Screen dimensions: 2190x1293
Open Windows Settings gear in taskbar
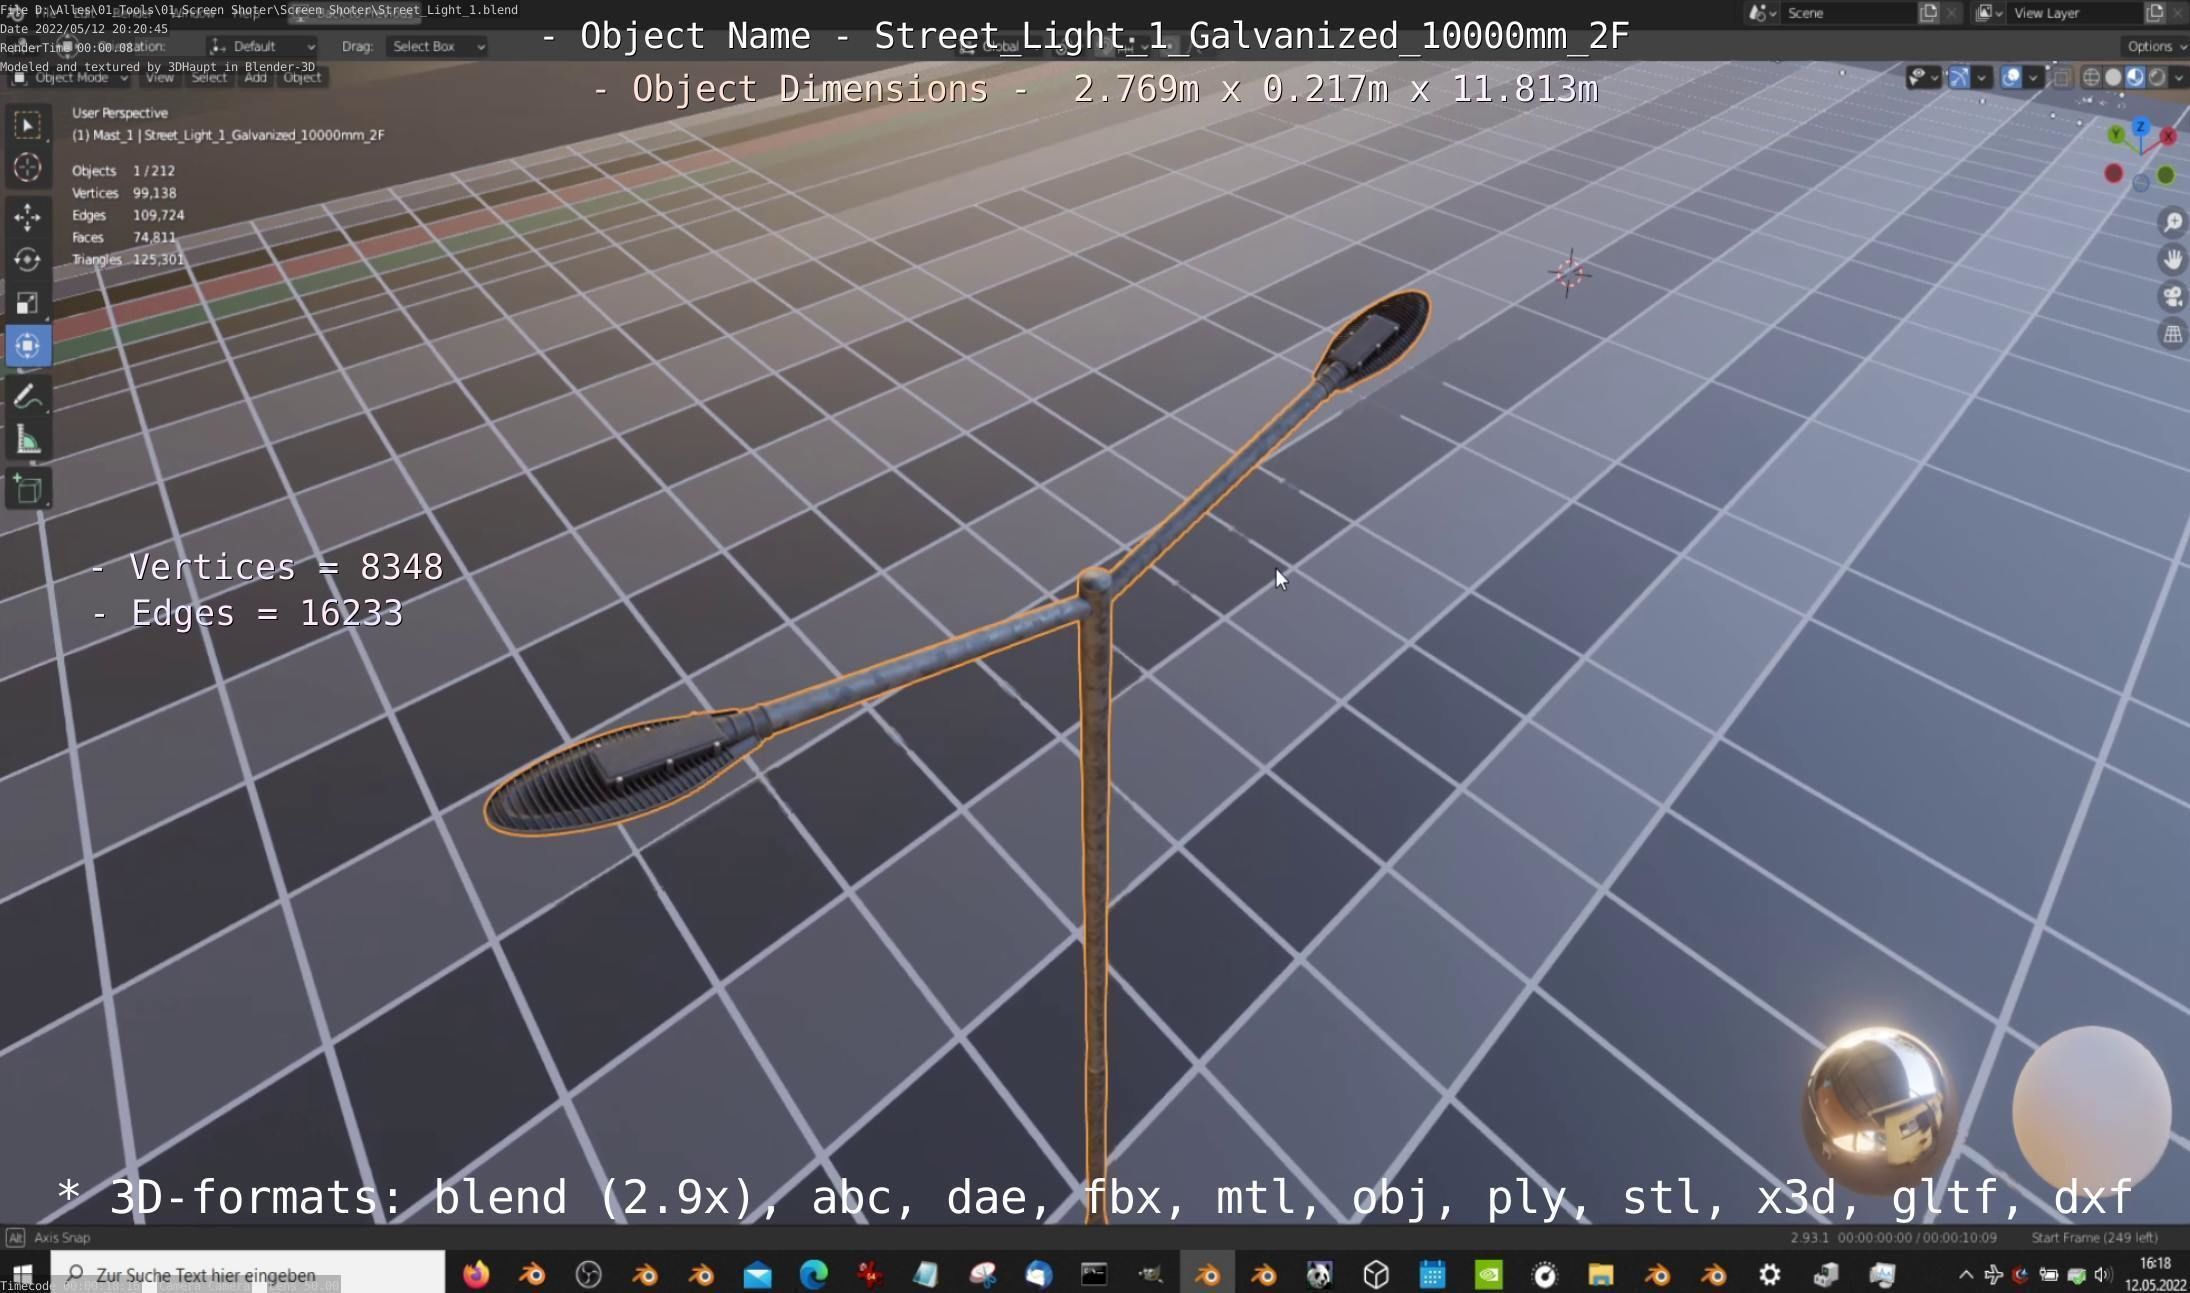click(x=1769, y=1274)
